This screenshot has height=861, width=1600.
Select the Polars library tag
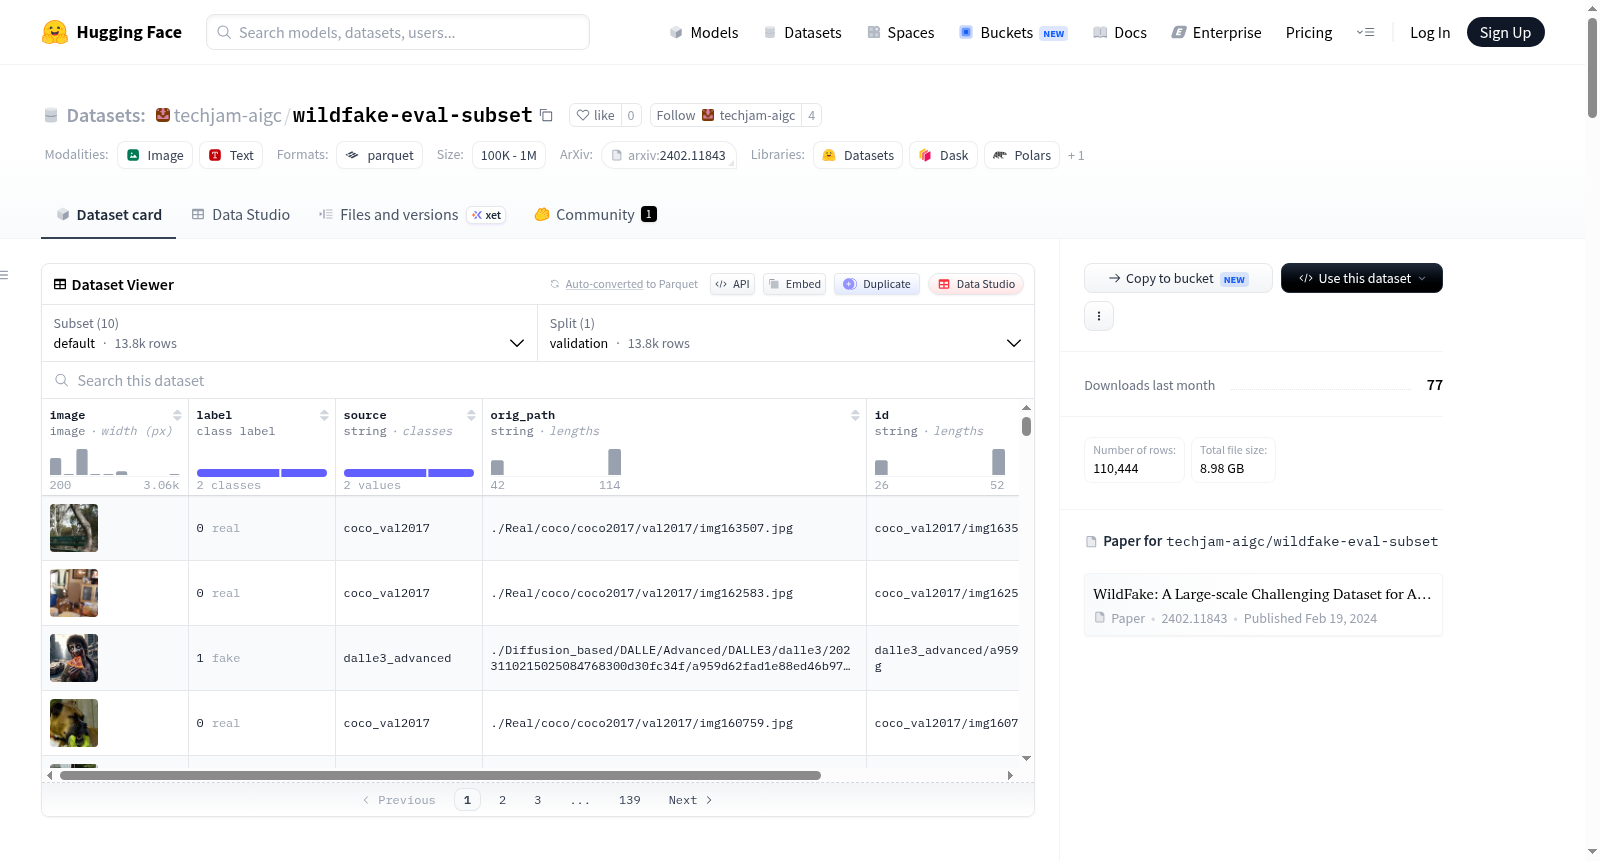1022,155
